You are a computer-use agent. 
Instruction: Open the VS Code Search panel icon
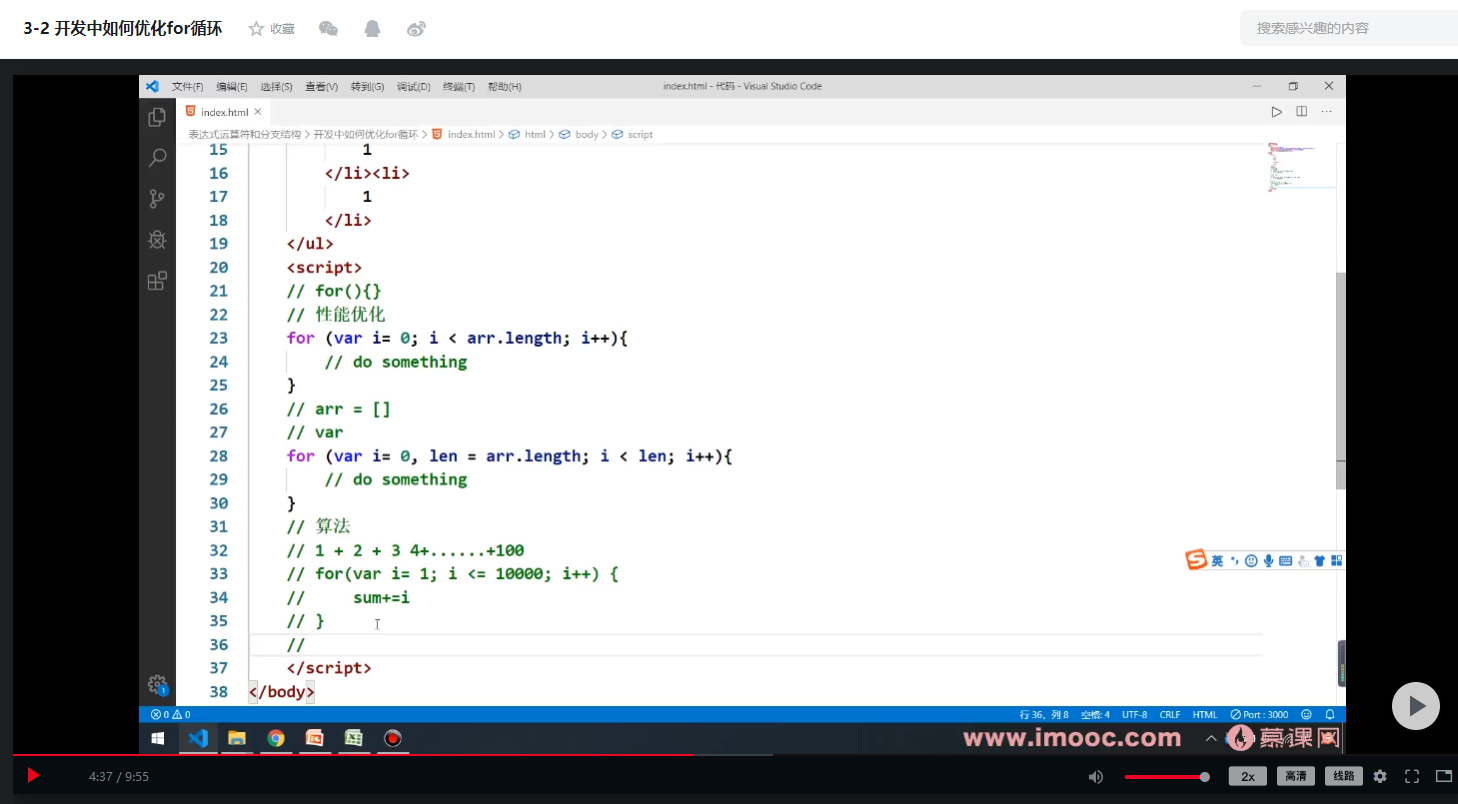[157, 158]
